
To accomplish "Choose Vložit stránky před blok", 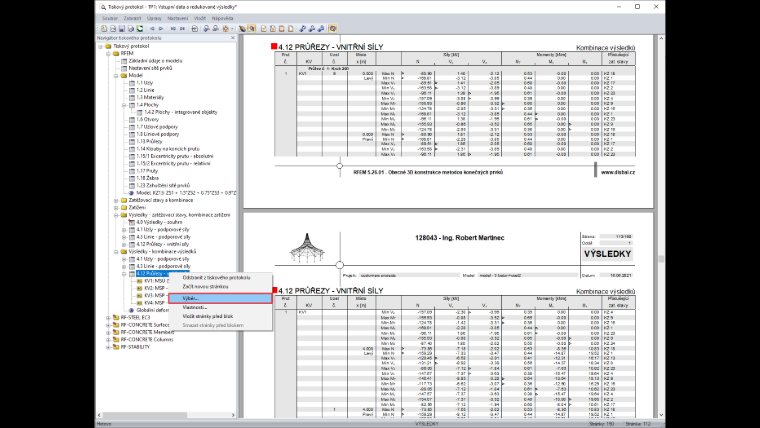I will 207,316.
